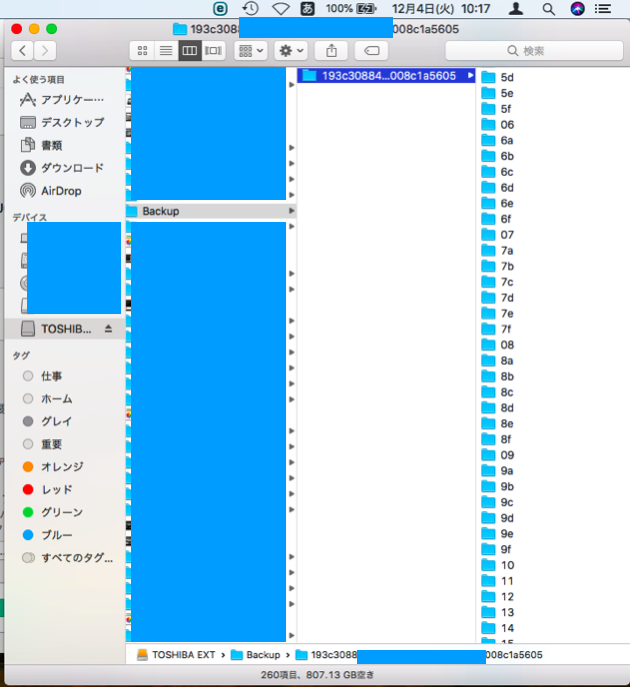The height and width of the screenshot is (687, 630).
Task: Open folder 6a
Action: pyautogui.click(x=497, y=141)
